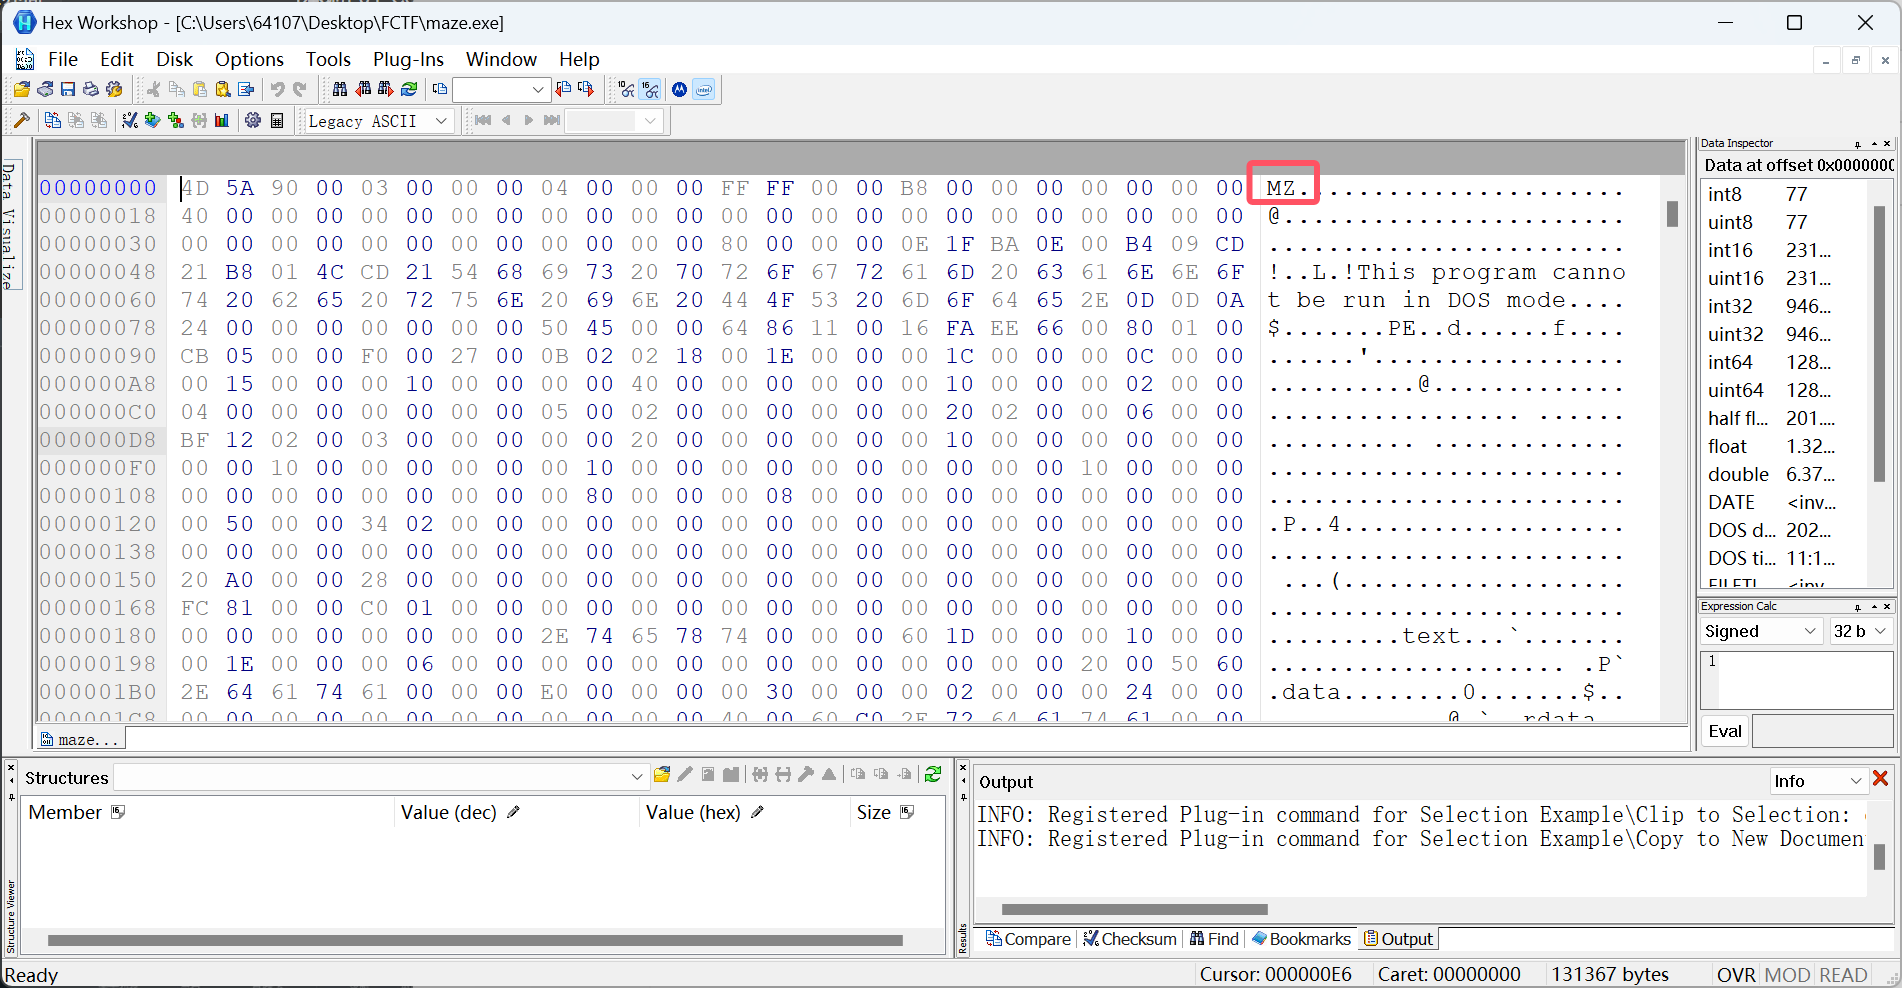Select the maze document tab
Screen dimensions: 1902x988
tap(80, 739)
